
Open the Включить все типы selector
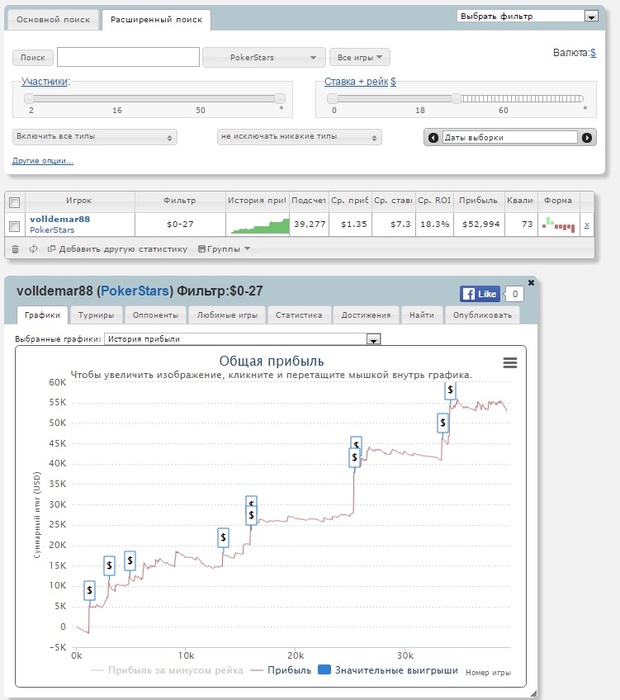coord(95,137)
